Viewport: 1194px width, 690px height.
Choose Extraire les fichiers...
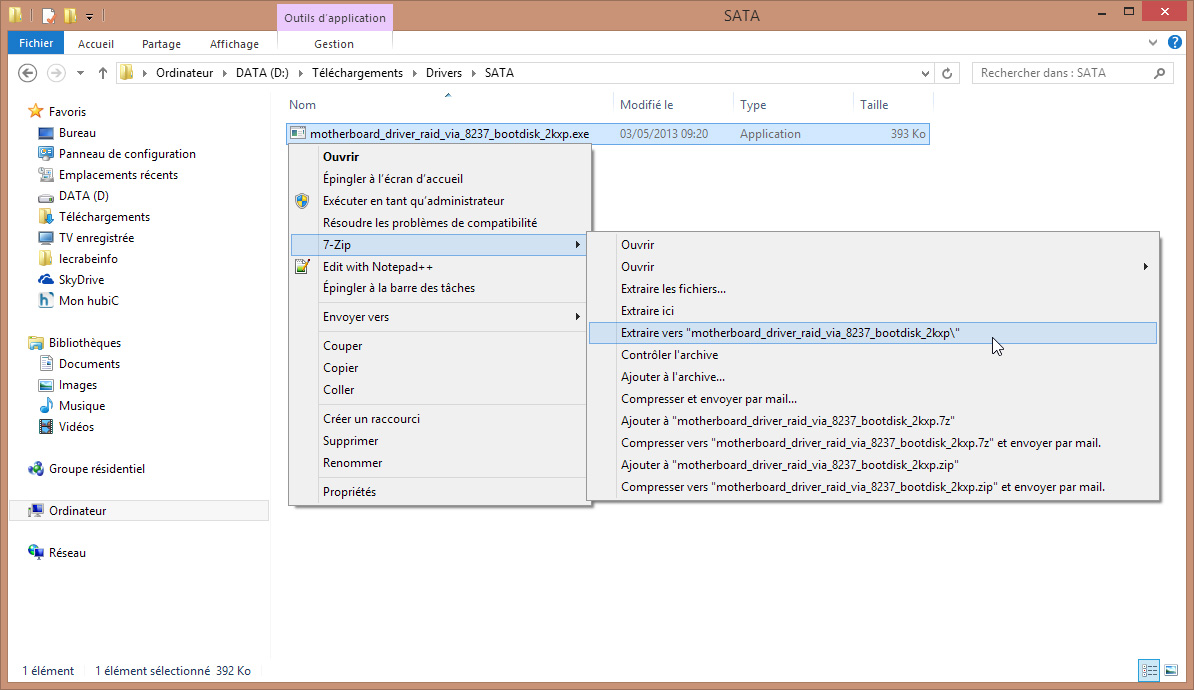(x=873, y=289)
